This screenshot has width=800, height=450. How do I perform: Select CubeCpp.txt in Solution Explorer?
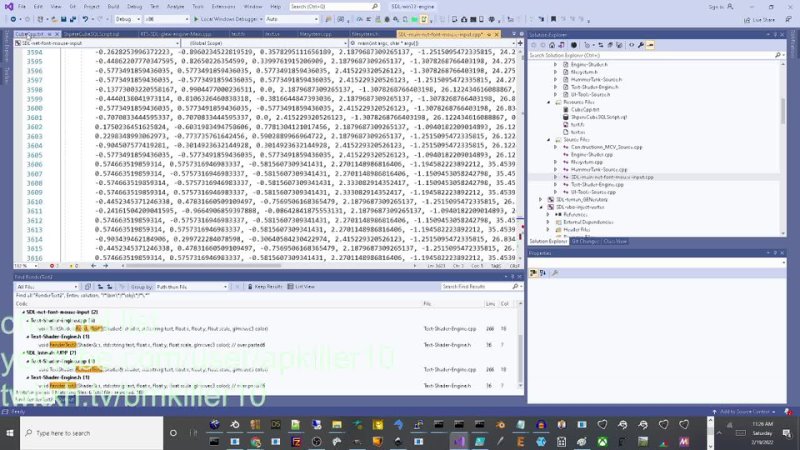click(585, 110)
